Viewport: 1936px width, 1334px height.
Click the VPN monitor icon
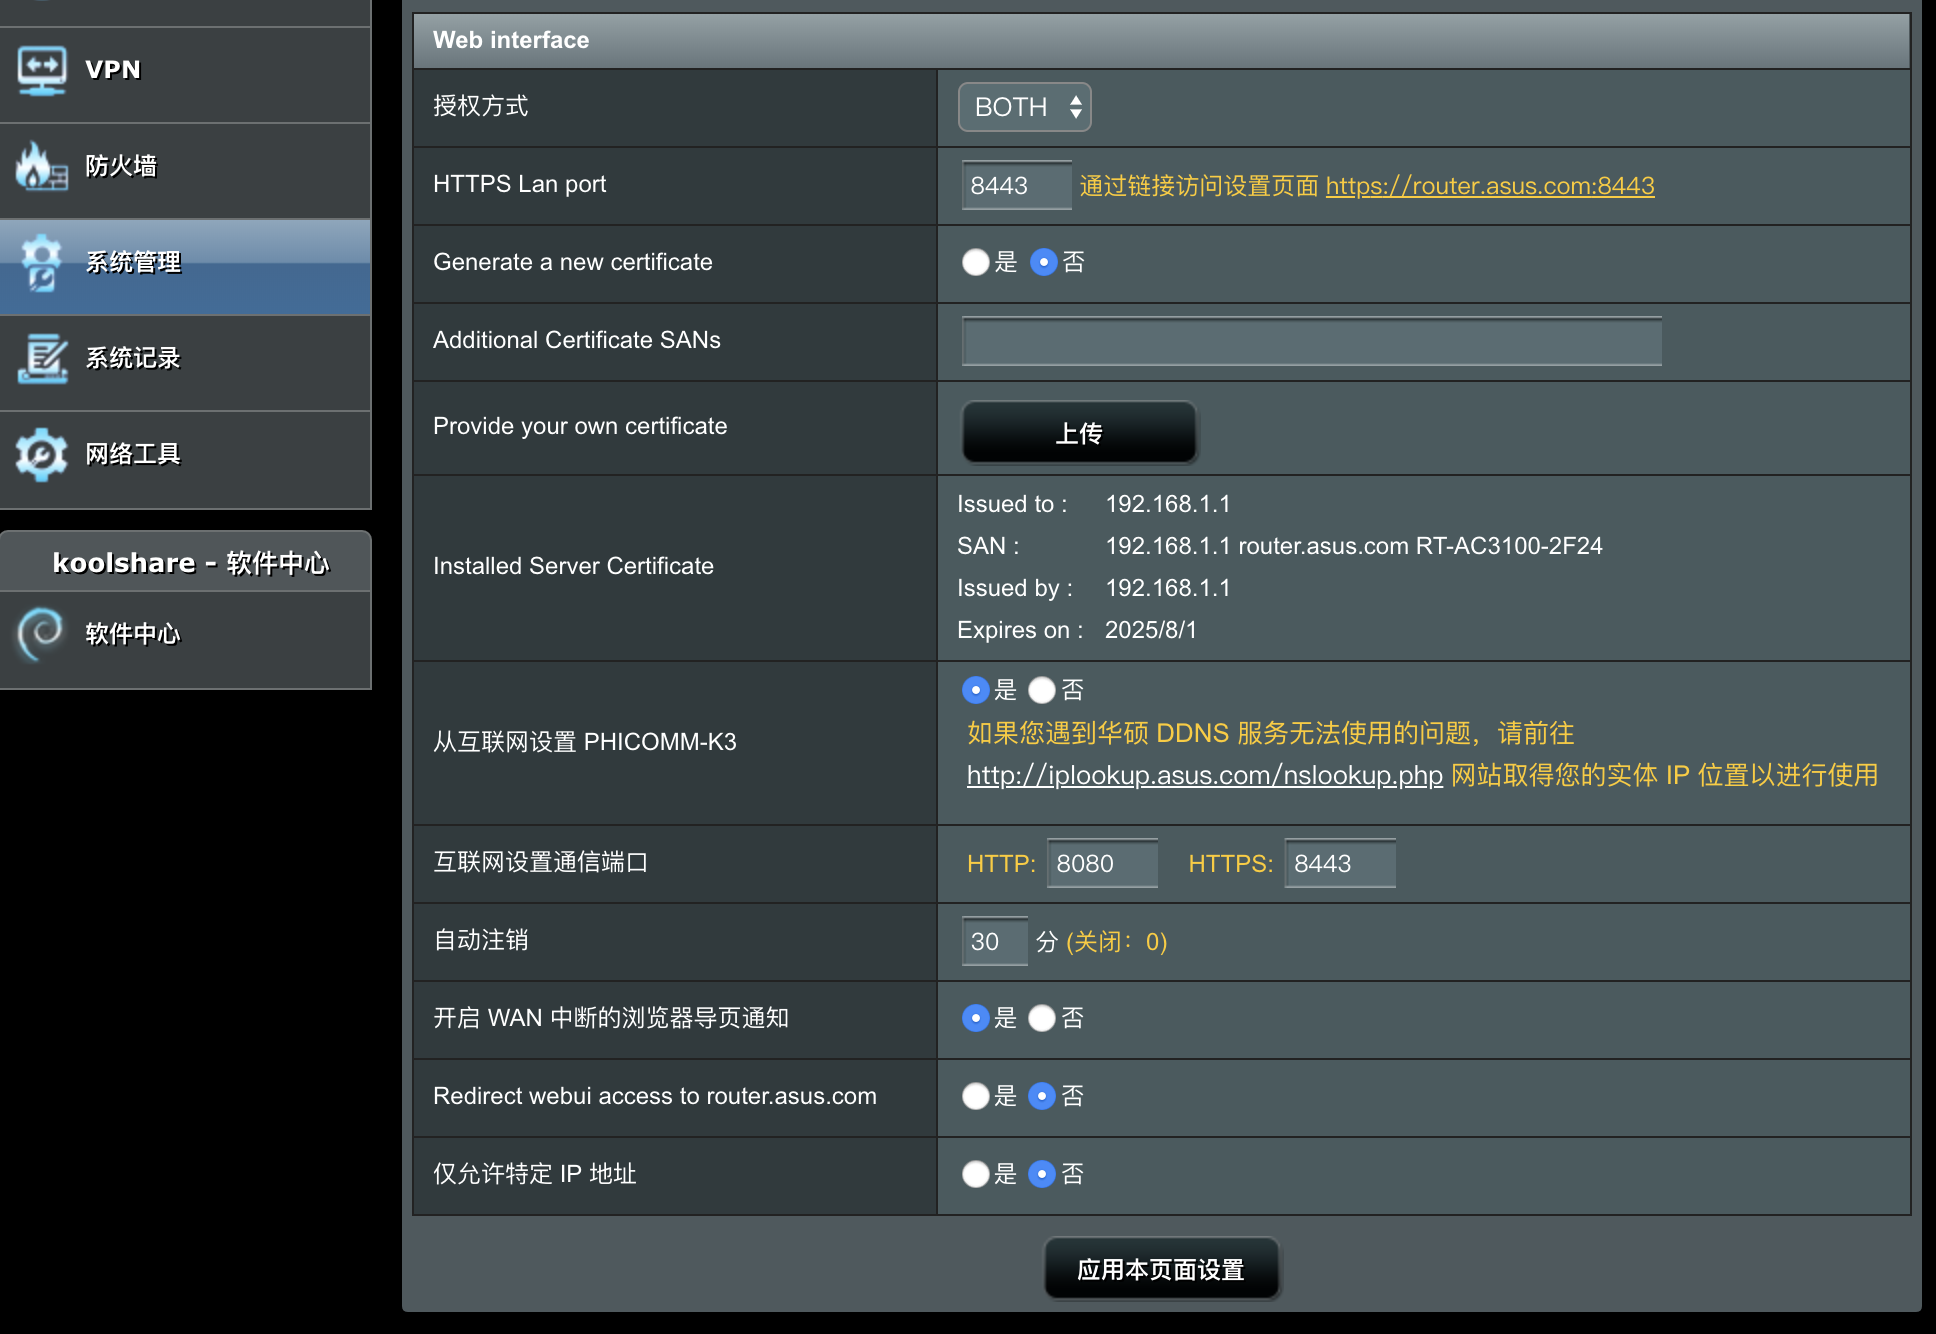[x=42, y=70]
